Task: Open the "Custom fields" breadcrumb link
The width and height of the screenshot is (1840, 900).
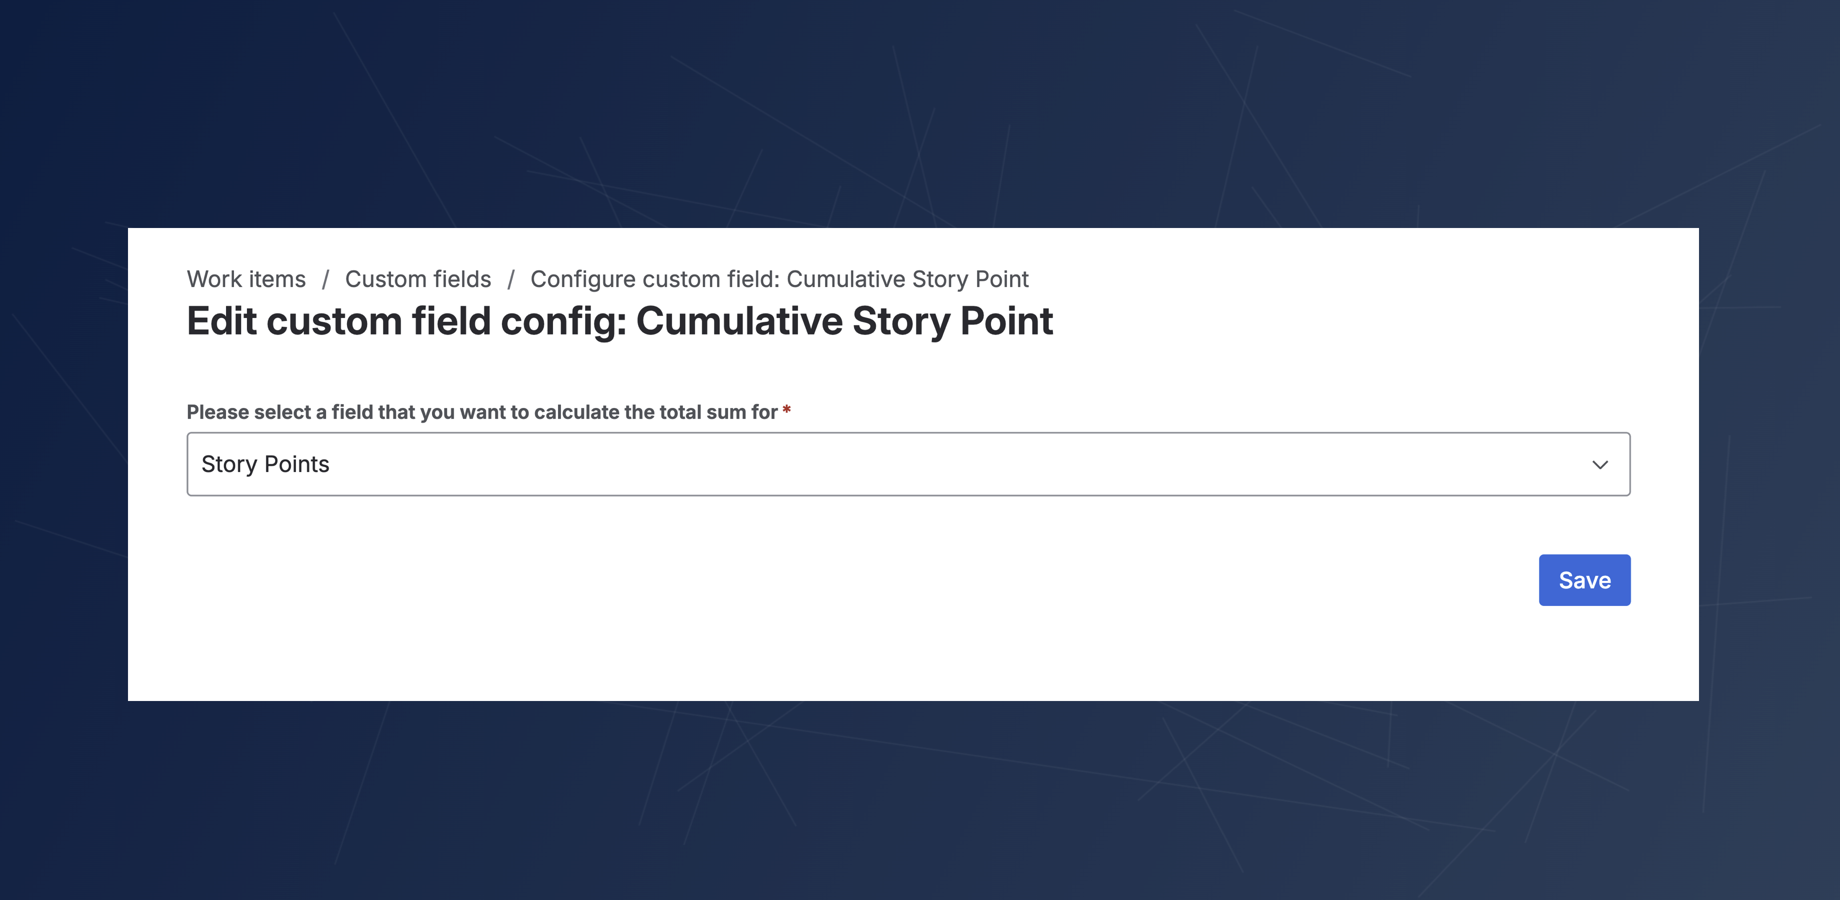Action: click(418, 279)
